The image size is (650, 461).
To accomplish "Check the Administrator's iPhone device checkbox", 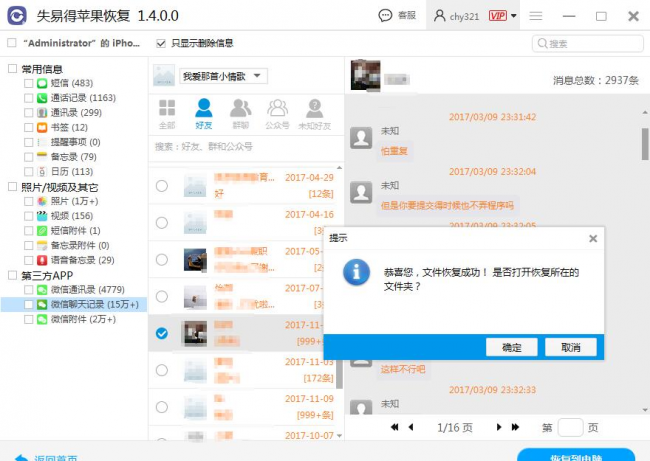I will [12, 43].
